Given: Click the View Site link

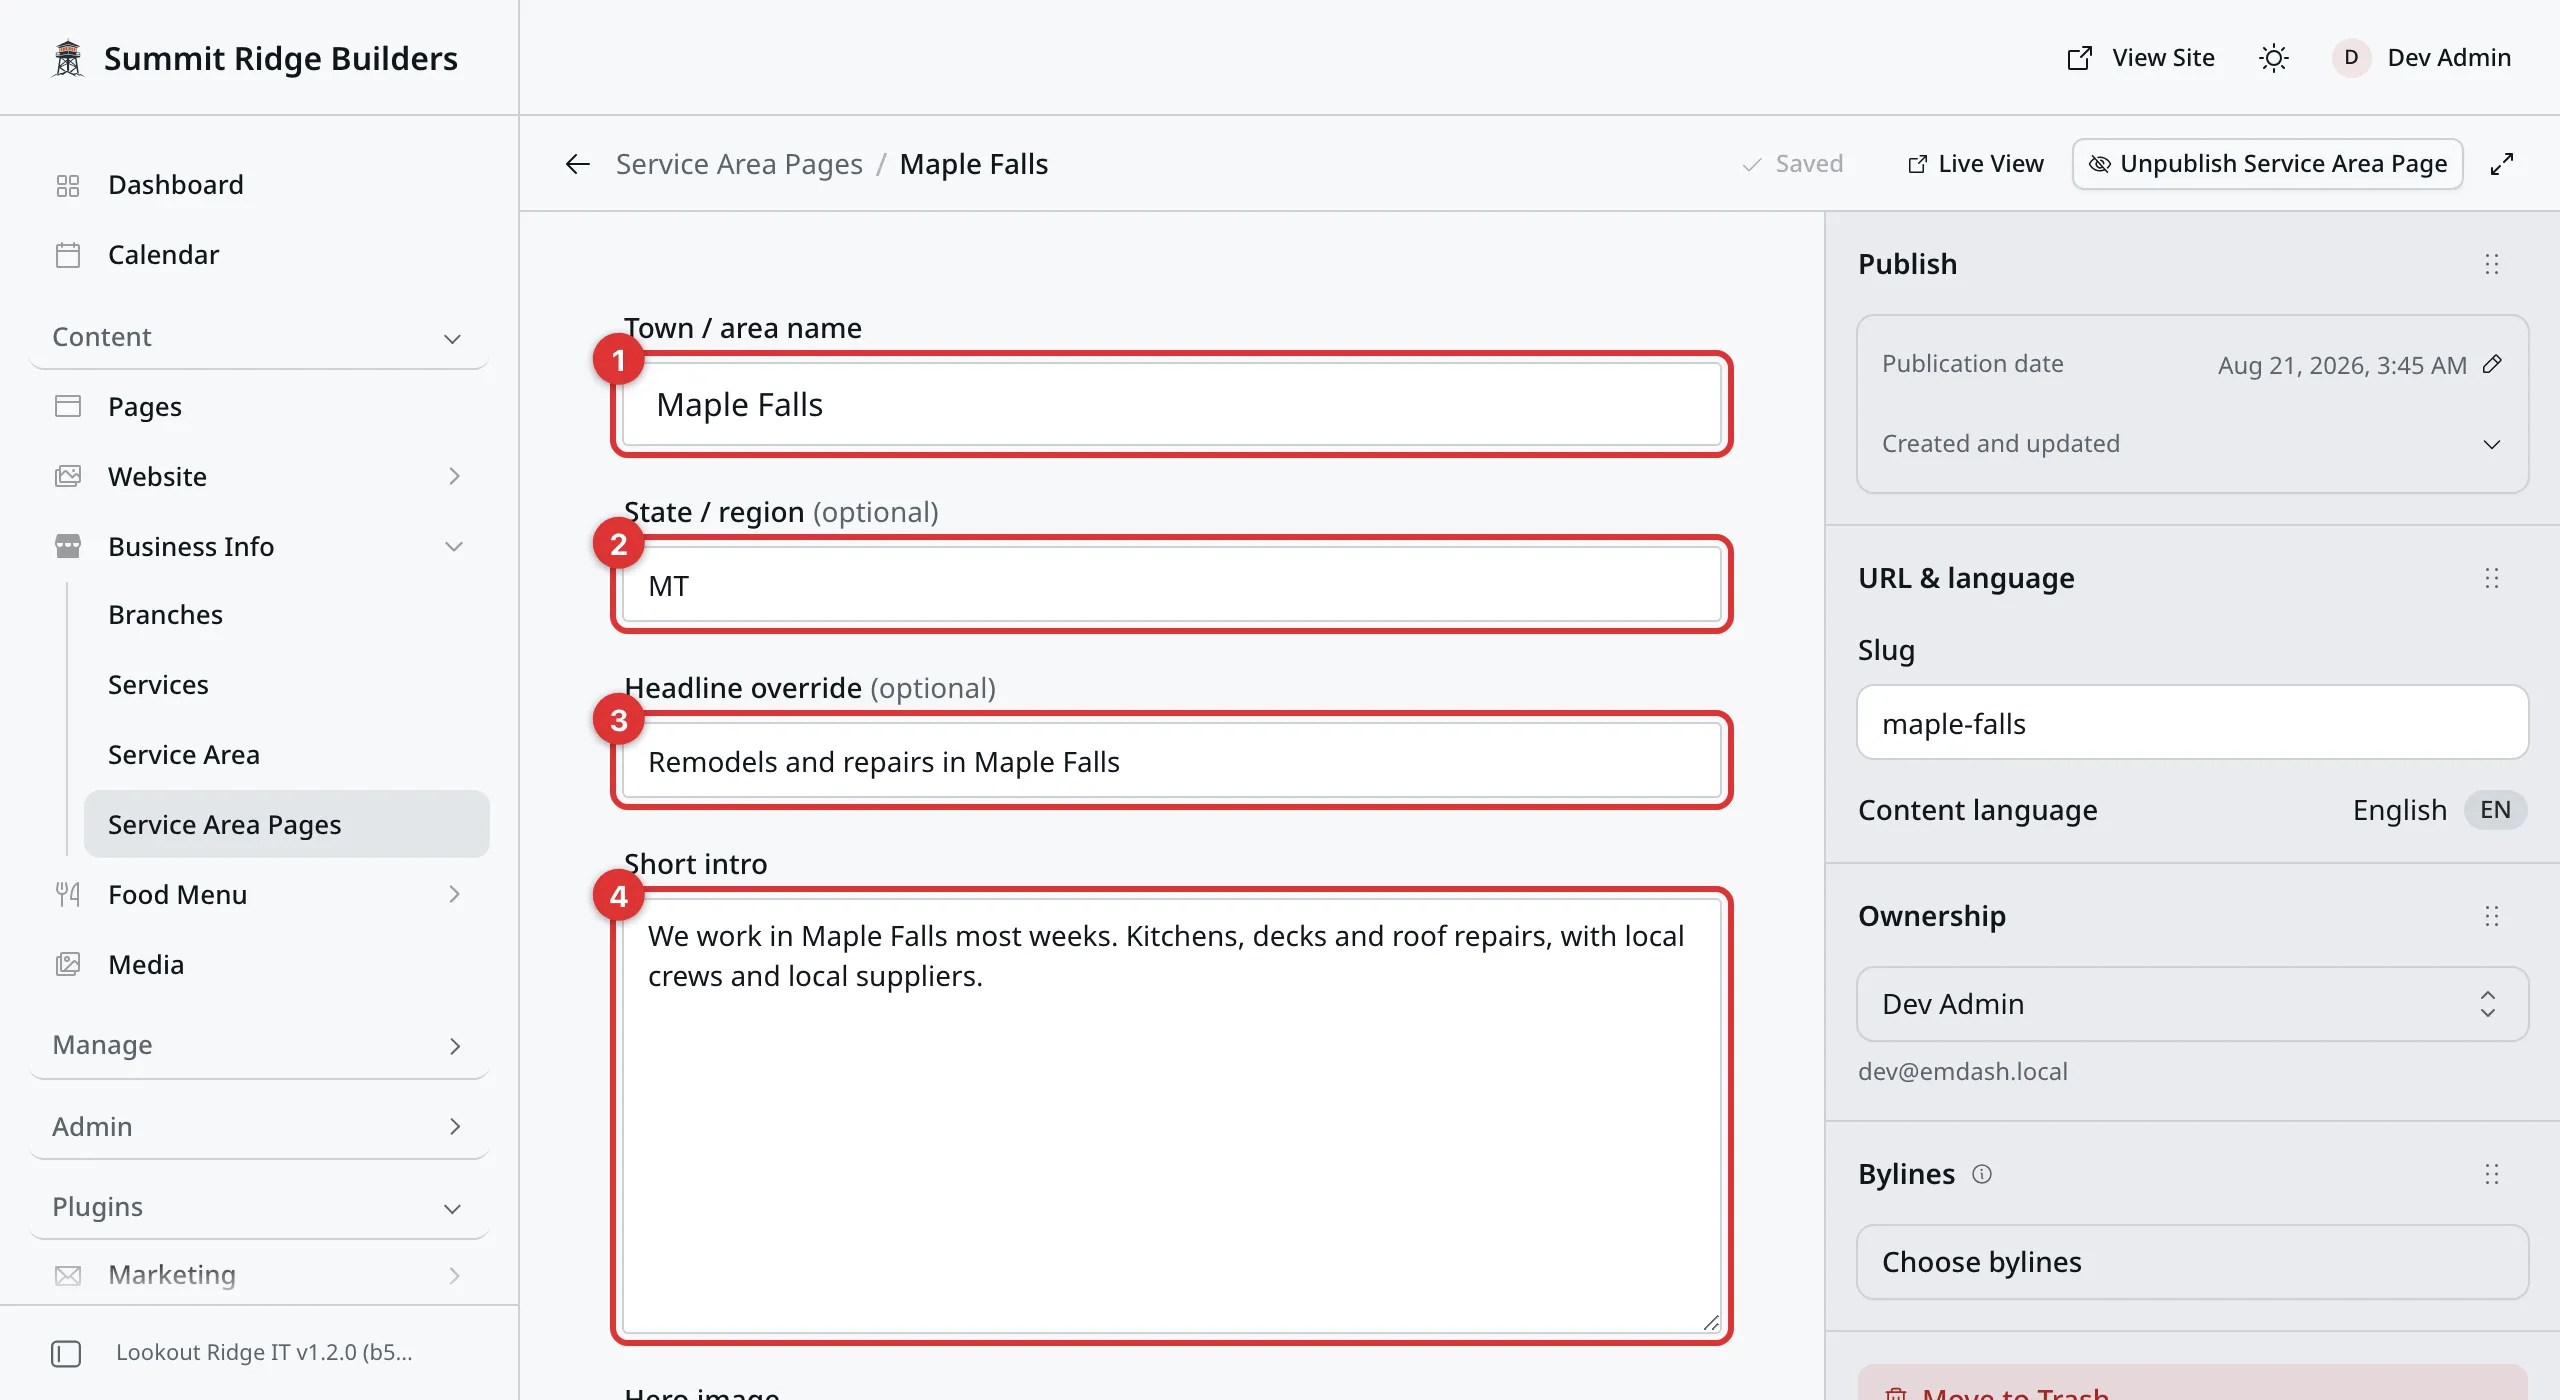Looking at the screenshot, I should (x=2141, y=58).
